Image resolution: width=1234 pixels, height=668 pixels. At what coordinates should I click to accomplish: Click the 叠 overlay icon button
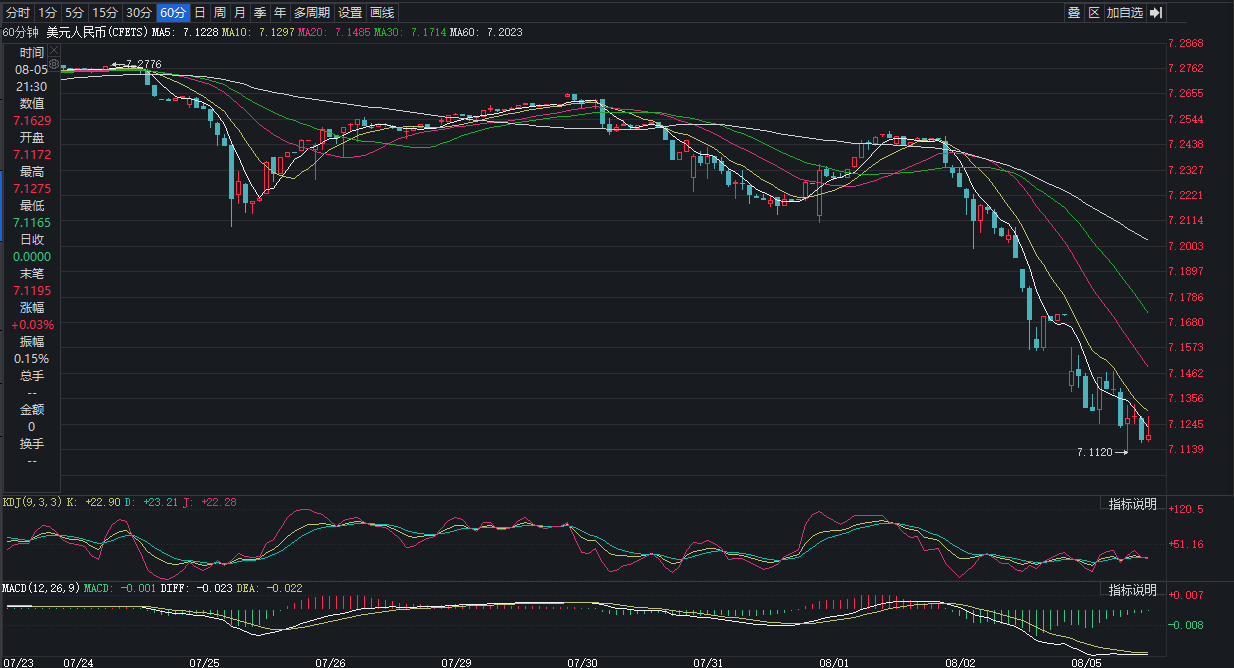point(1073,13)
